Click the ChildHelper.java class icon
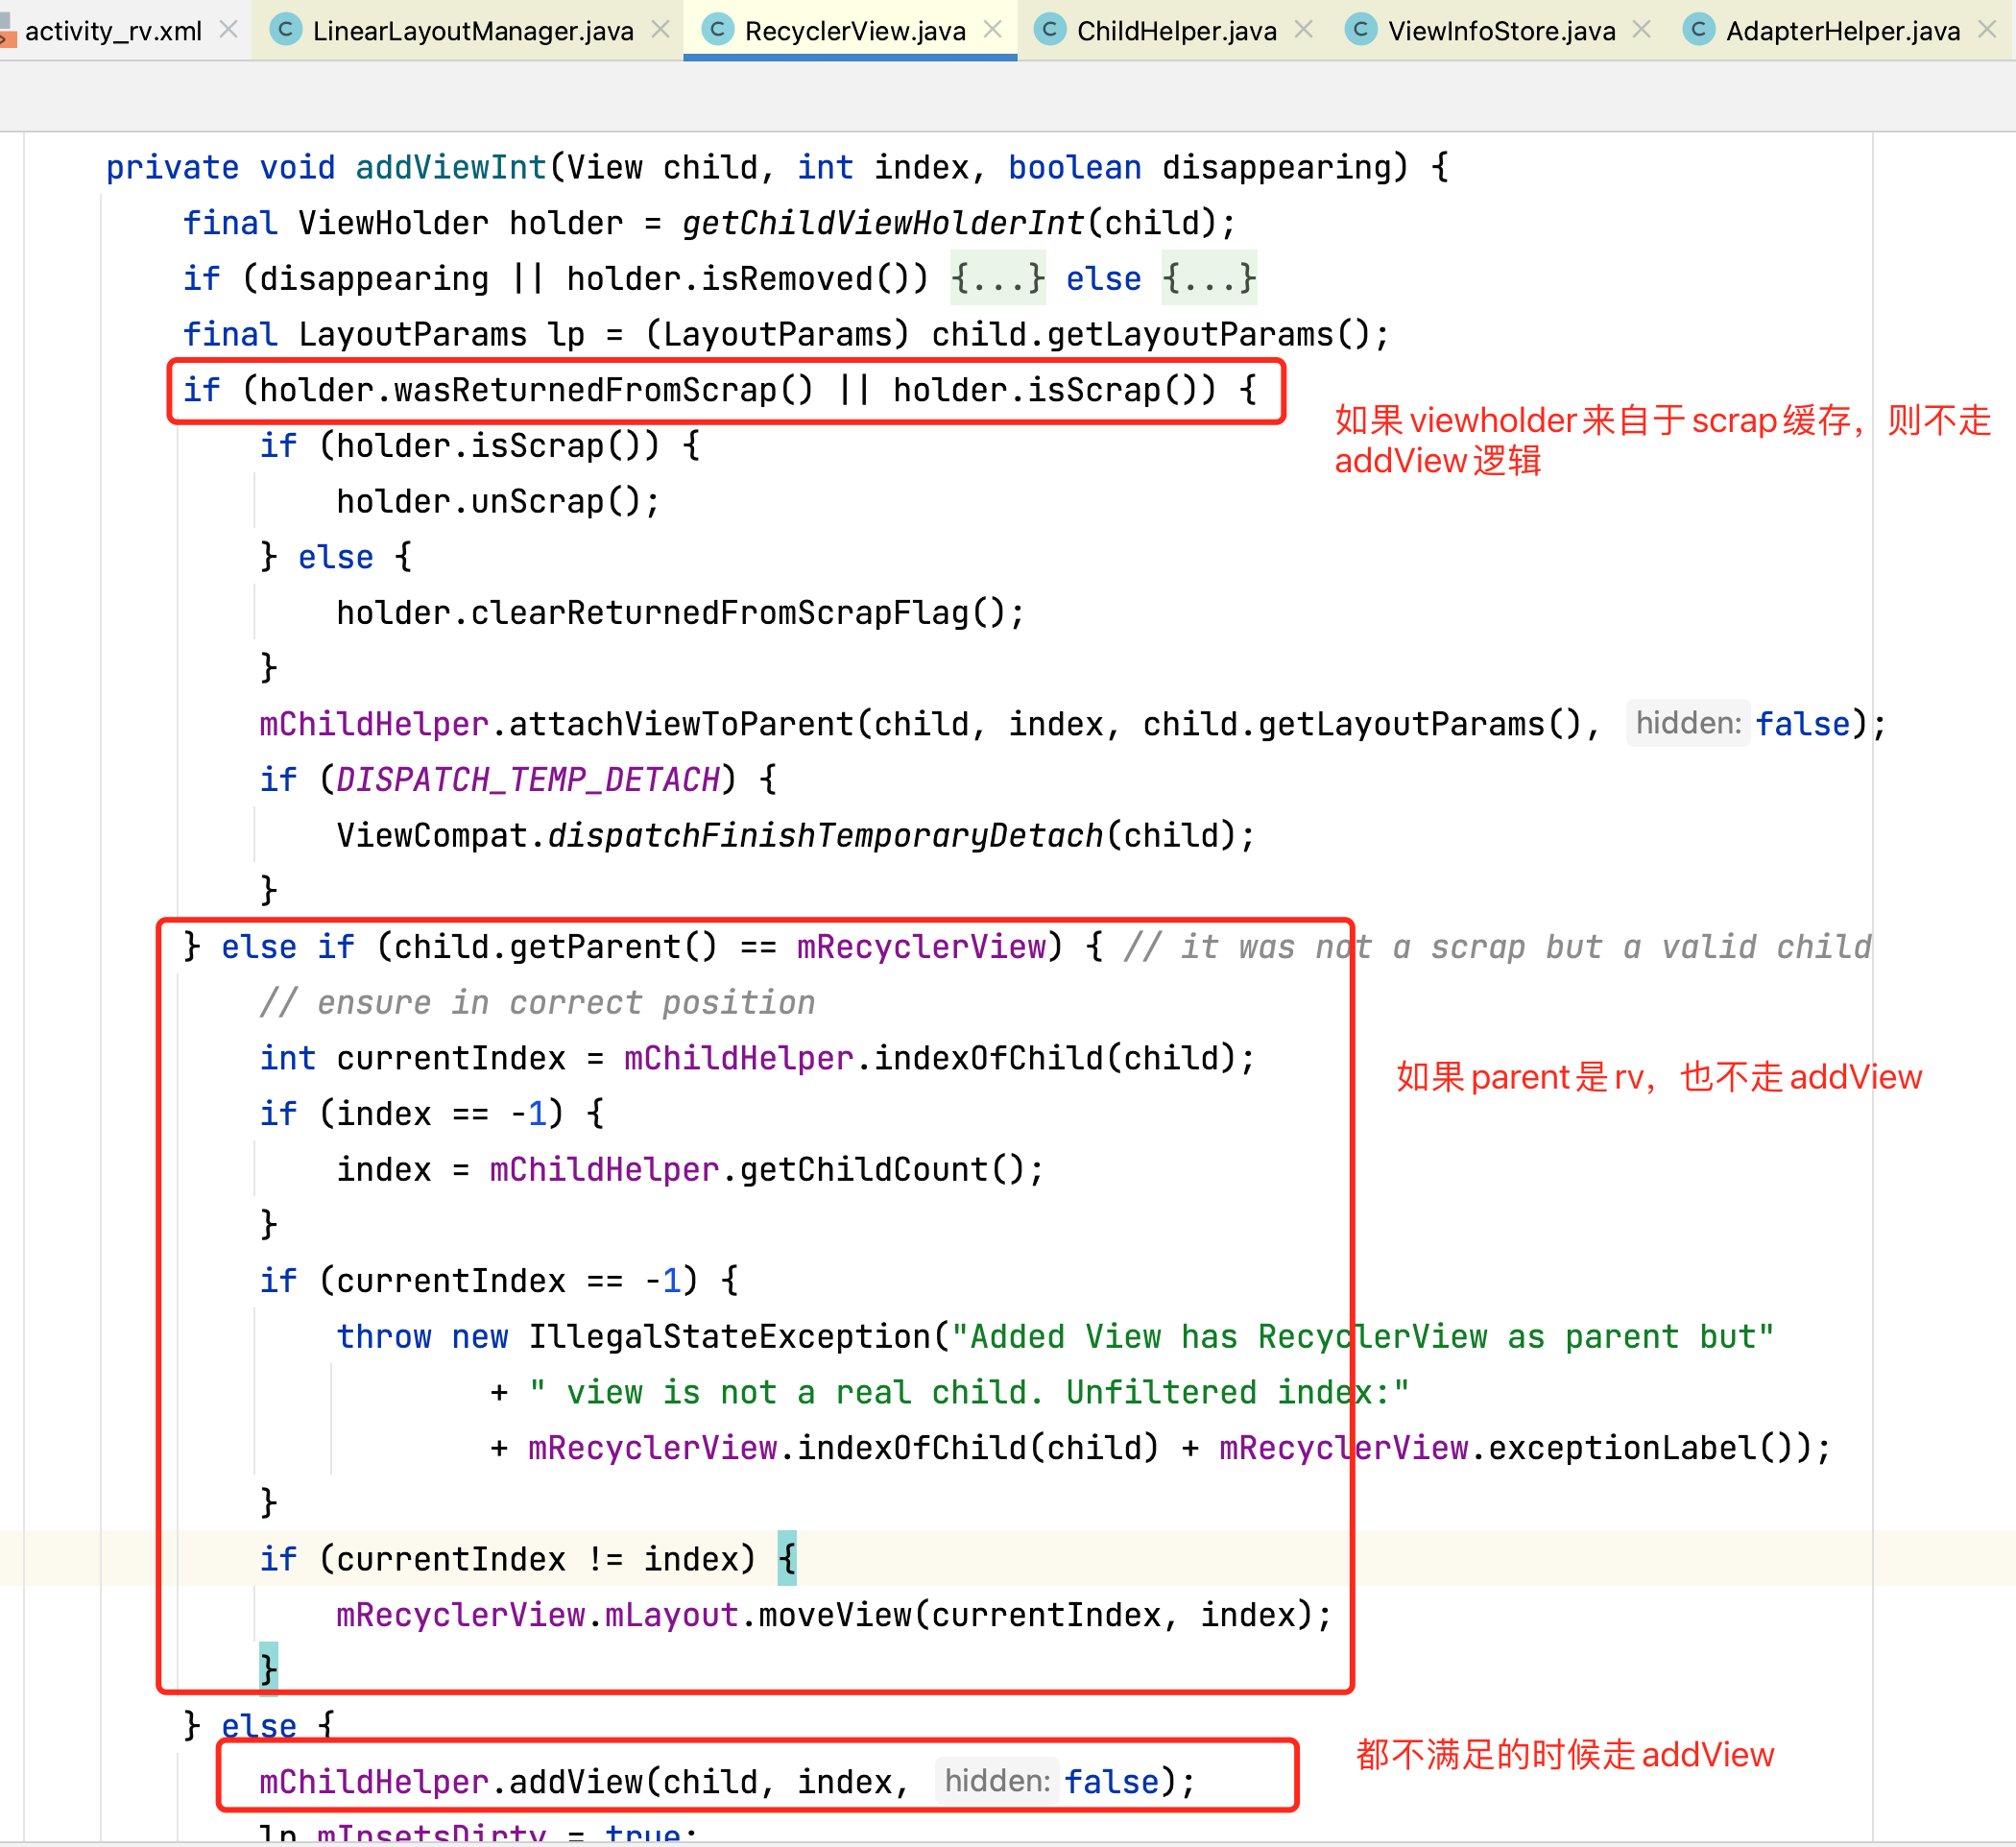The height and width of the screenshot is (1847, 2016). [1049, 30]
